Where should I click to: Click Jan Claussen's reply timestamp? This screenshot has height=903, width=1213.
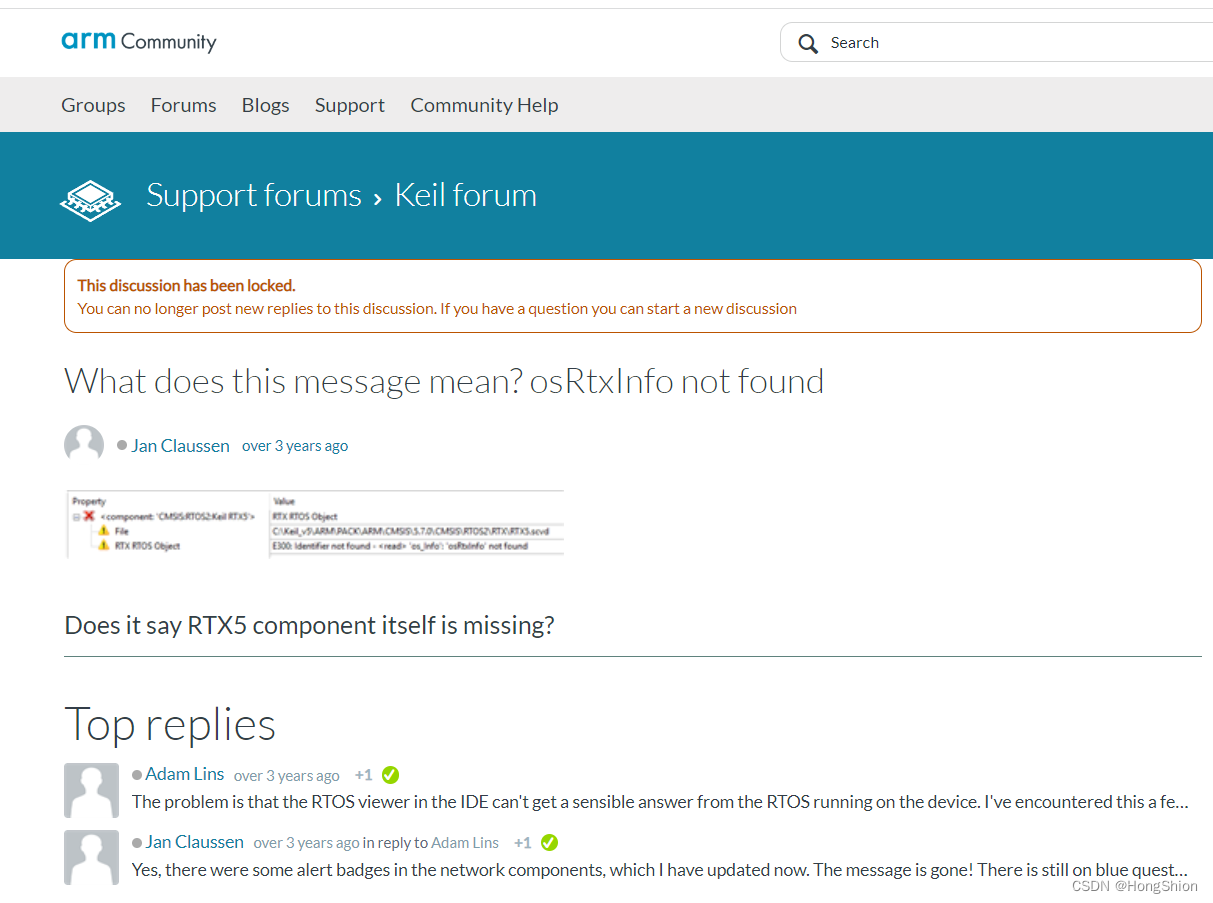306,843
